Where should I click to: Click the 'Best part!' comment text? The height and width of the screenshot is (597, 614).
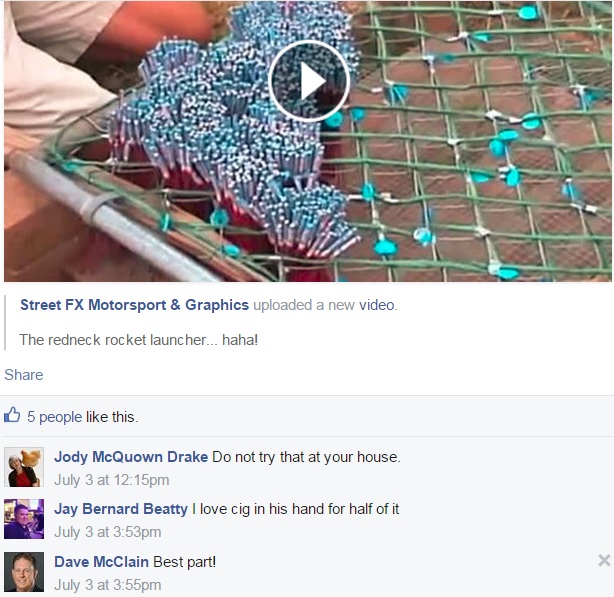pos(184,562)
